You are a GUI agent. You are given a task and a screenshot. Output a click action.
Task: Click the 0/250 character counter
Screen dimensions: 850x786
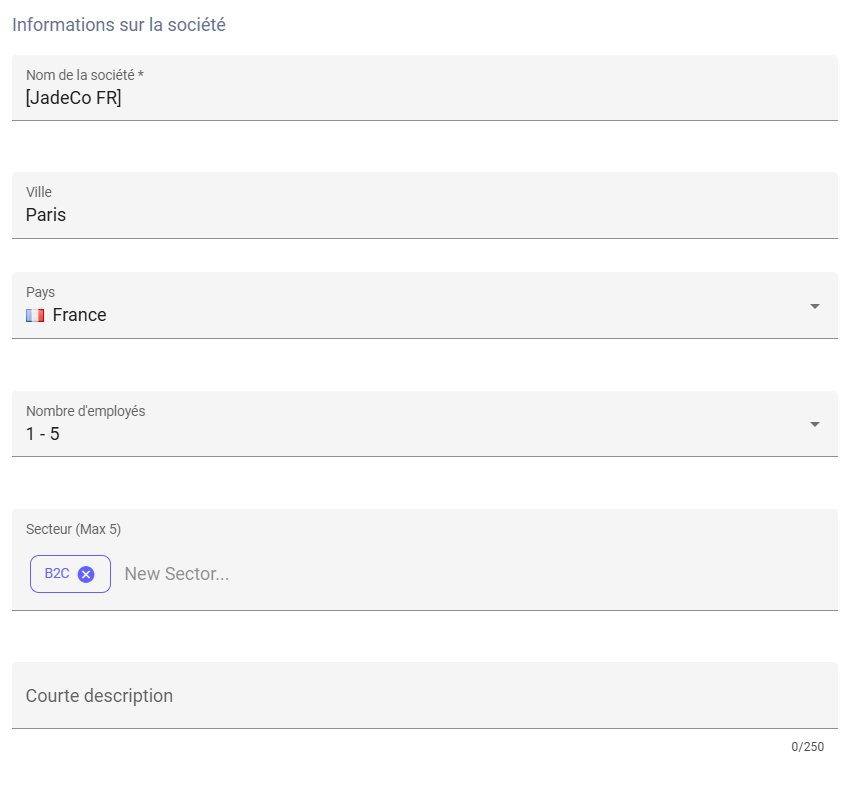807,747
